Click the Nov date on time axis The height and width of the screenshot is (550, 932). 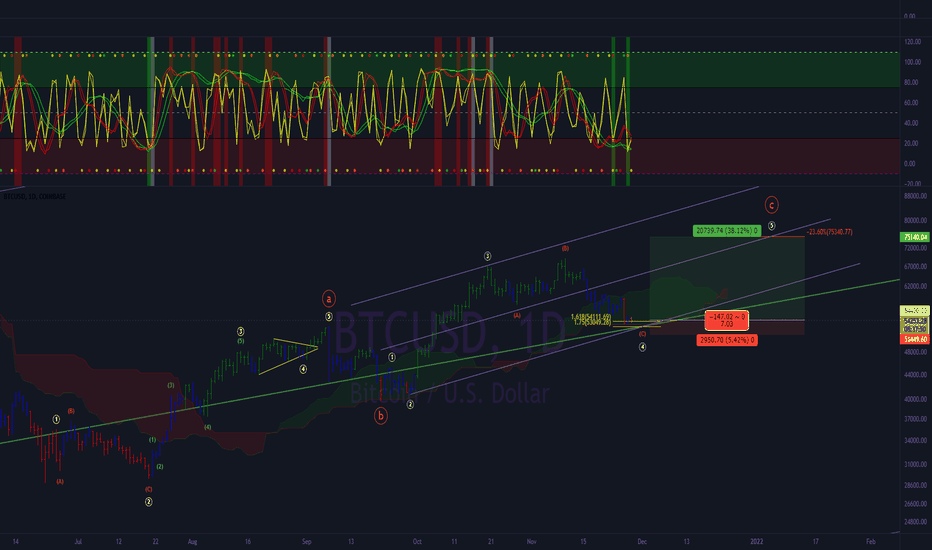[x=532, y=542]
